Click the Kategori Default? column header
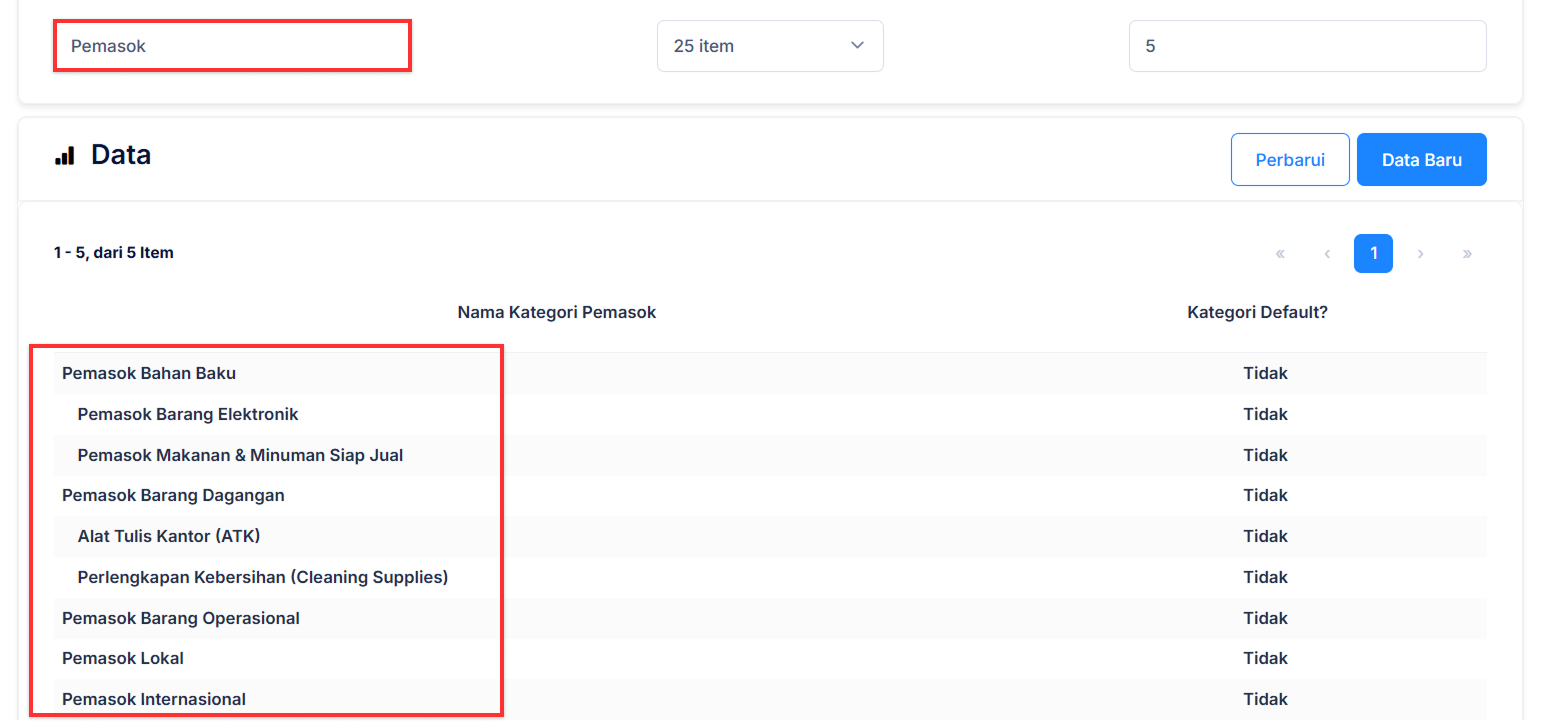The image size is (1545, 722). click(1257, 312)
